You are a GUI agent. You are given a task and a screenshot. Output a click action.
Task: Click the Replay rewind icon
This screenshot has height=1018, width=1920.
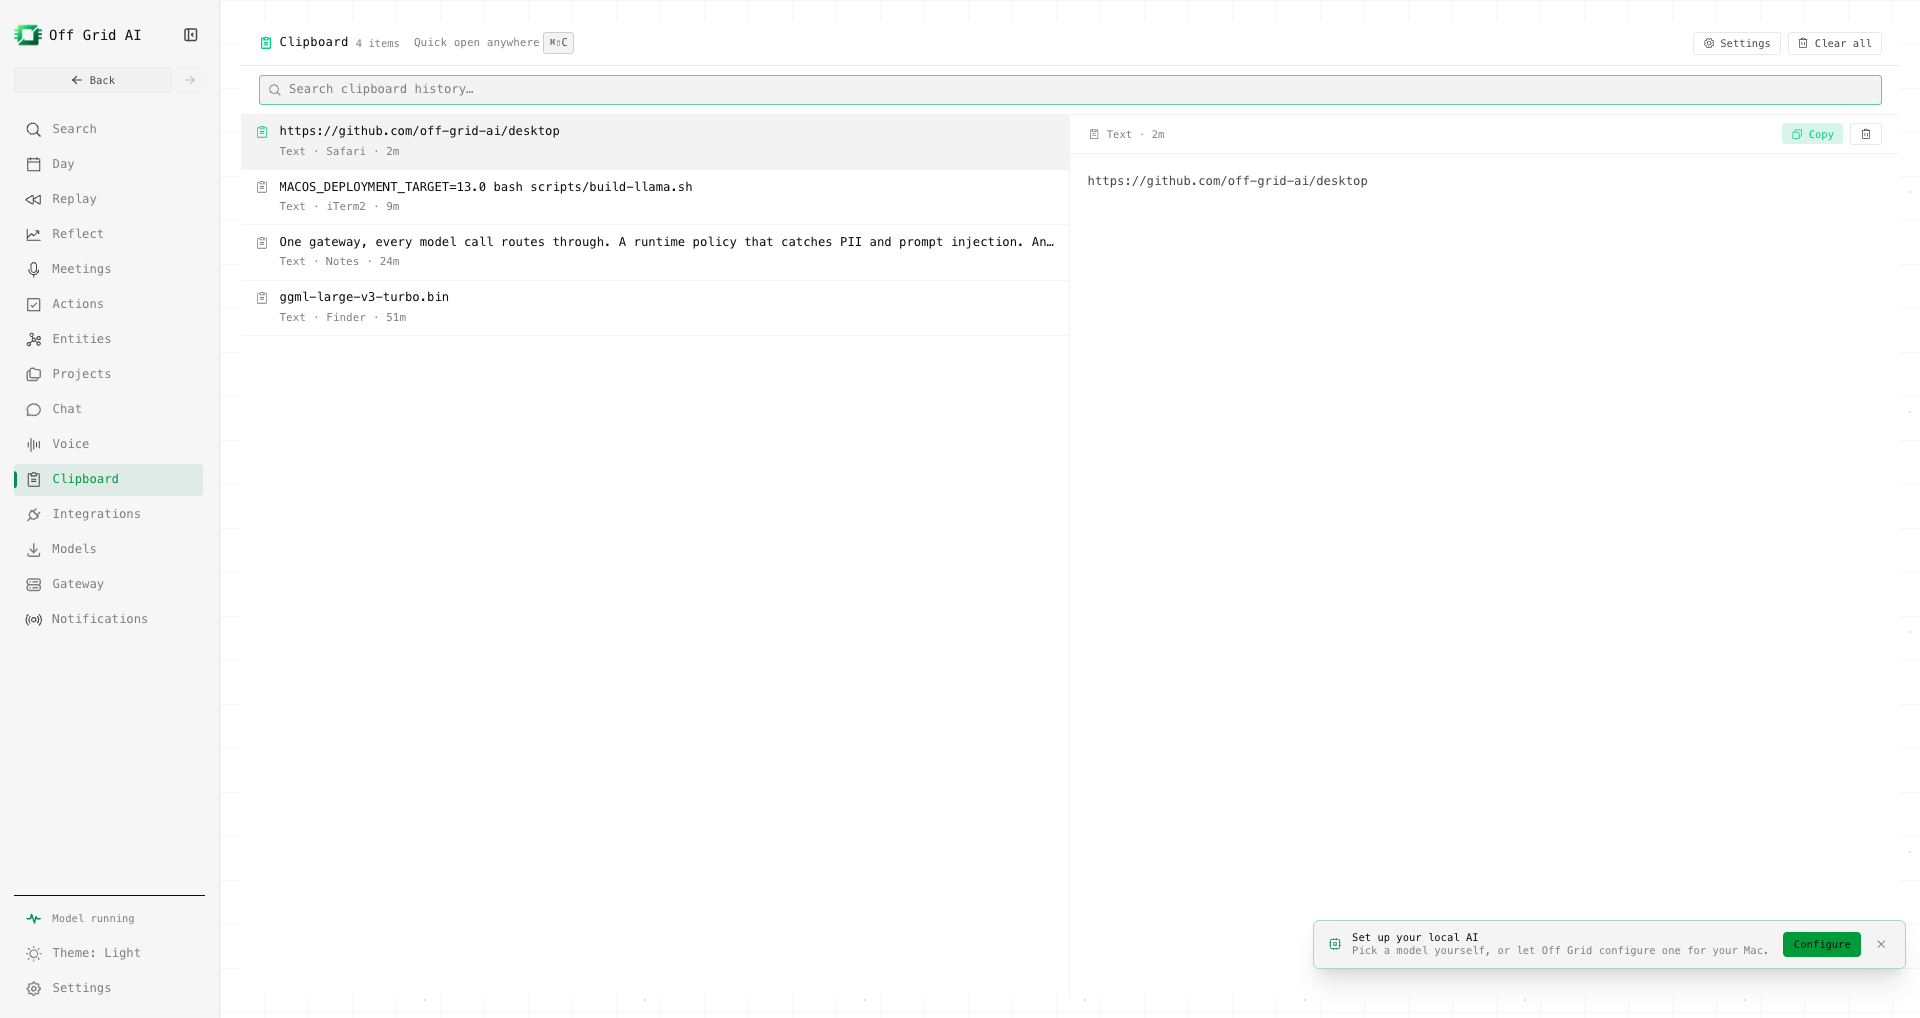point(34,199)
